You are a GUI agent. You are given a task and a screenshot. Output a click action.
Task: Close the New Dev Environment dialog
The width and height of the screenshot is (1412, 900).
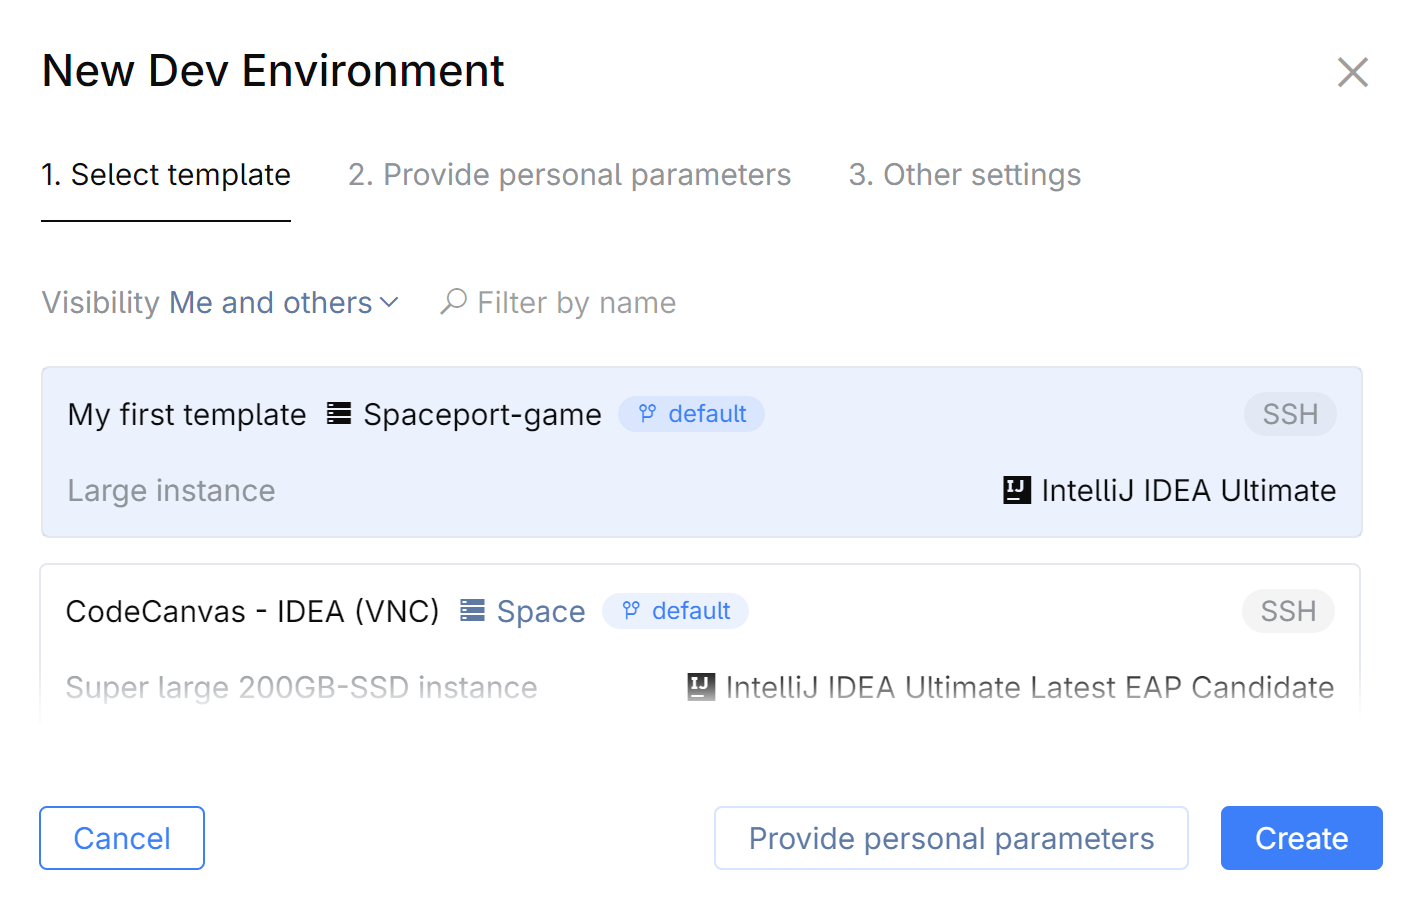[x=1353, y=72]
